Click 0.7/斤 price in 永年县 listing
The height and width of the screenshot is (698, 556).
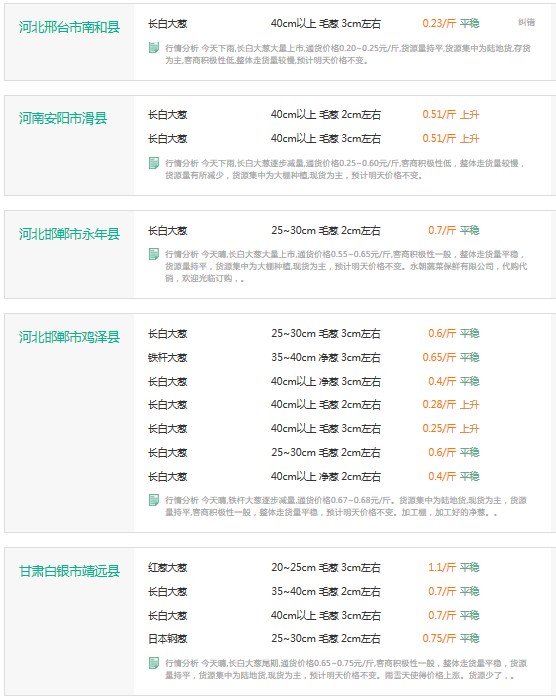point(442,231)
